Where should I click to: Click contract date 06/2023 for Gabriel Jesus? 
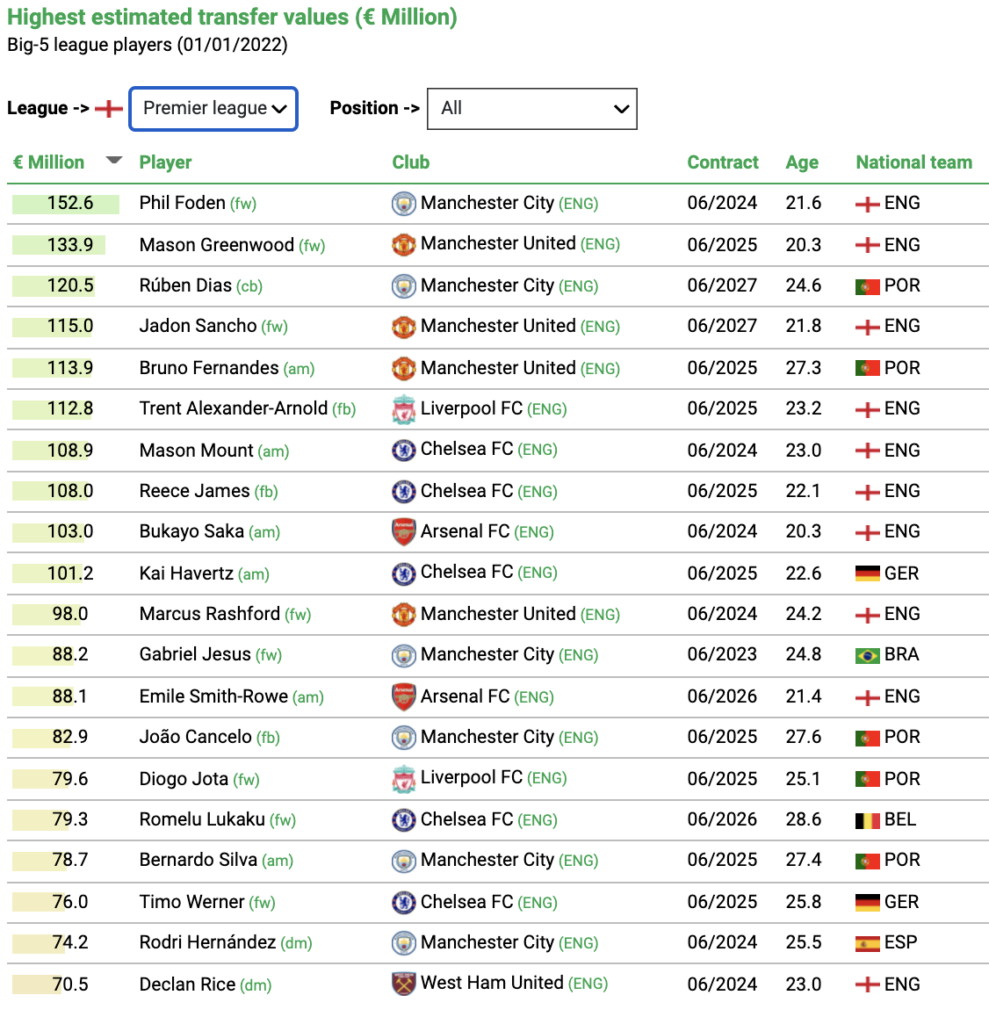coord(722,654)
